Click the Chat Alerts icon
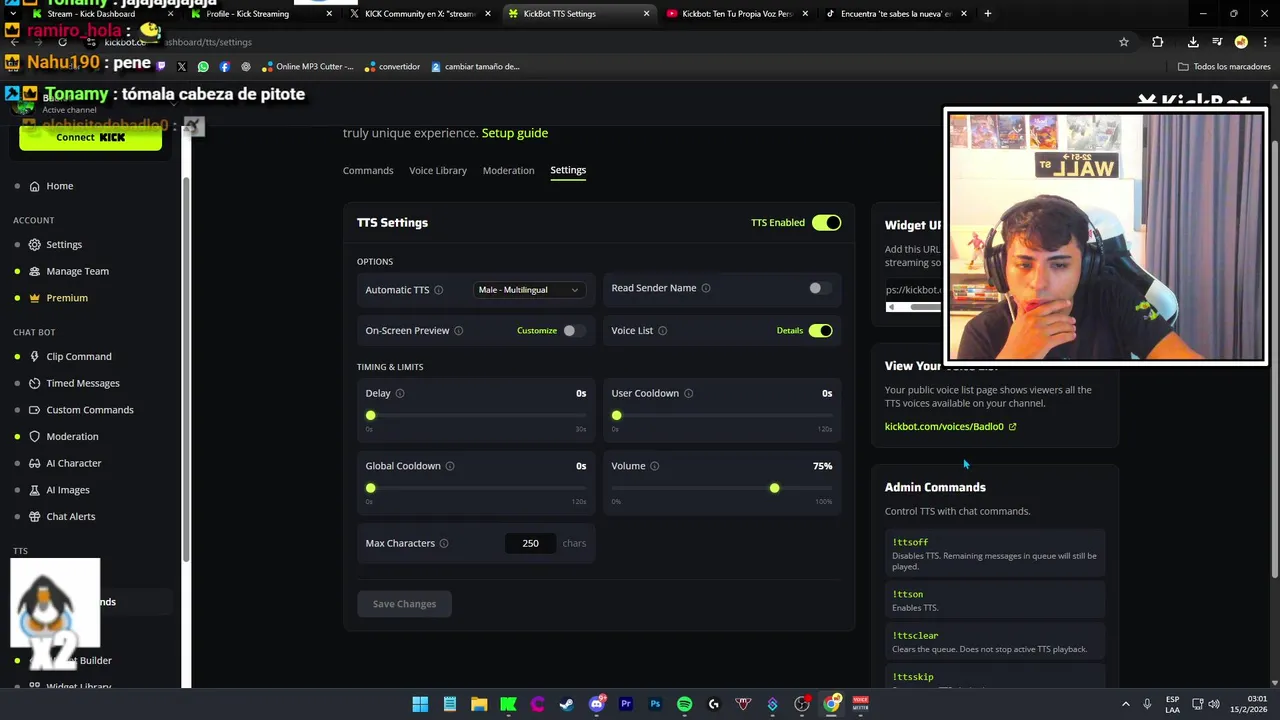This screenshot has width=1280, height=720. 35,517
